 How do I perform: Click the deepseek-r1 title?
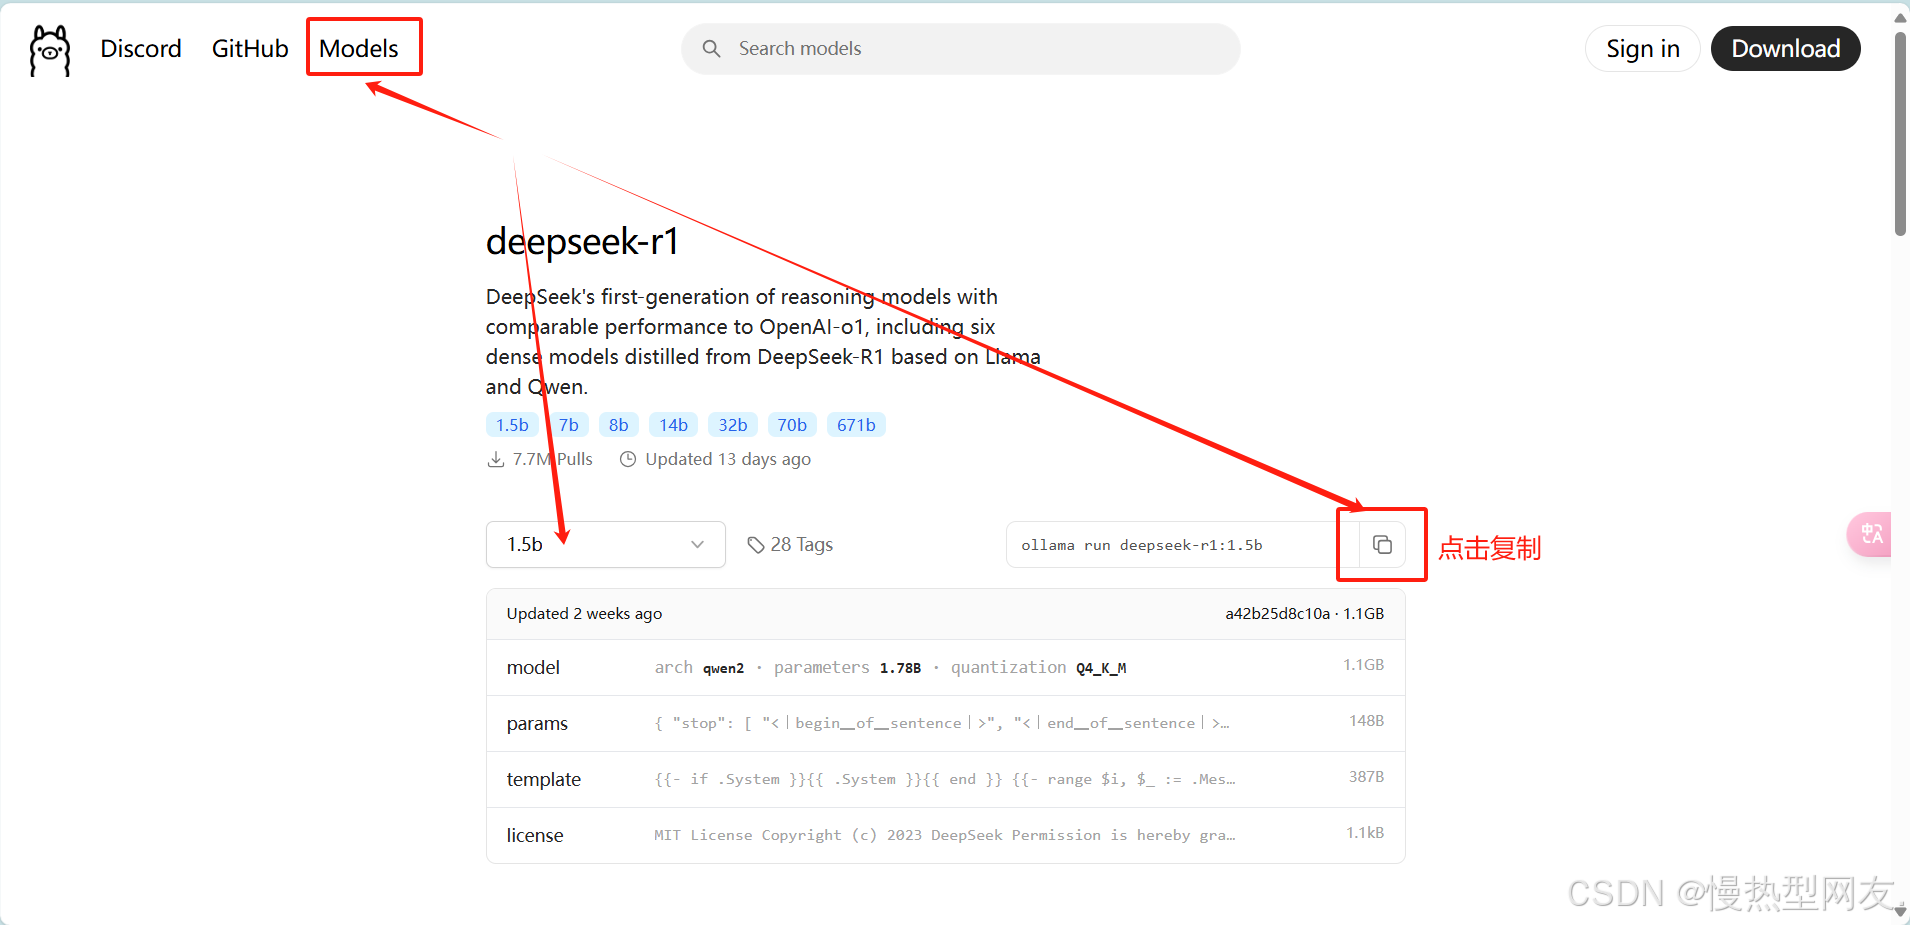(x=583, y=241)
